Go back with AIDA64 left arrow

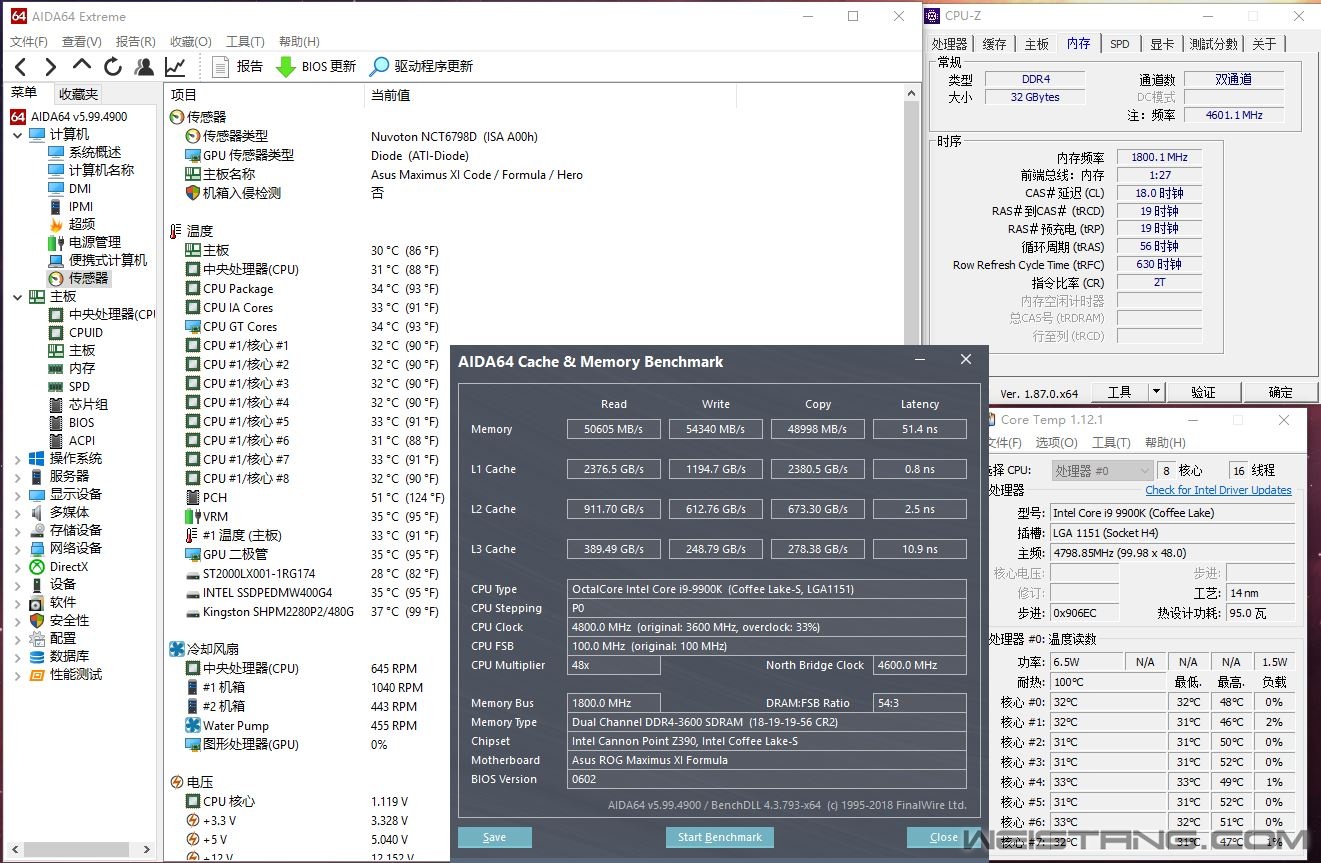20,67
